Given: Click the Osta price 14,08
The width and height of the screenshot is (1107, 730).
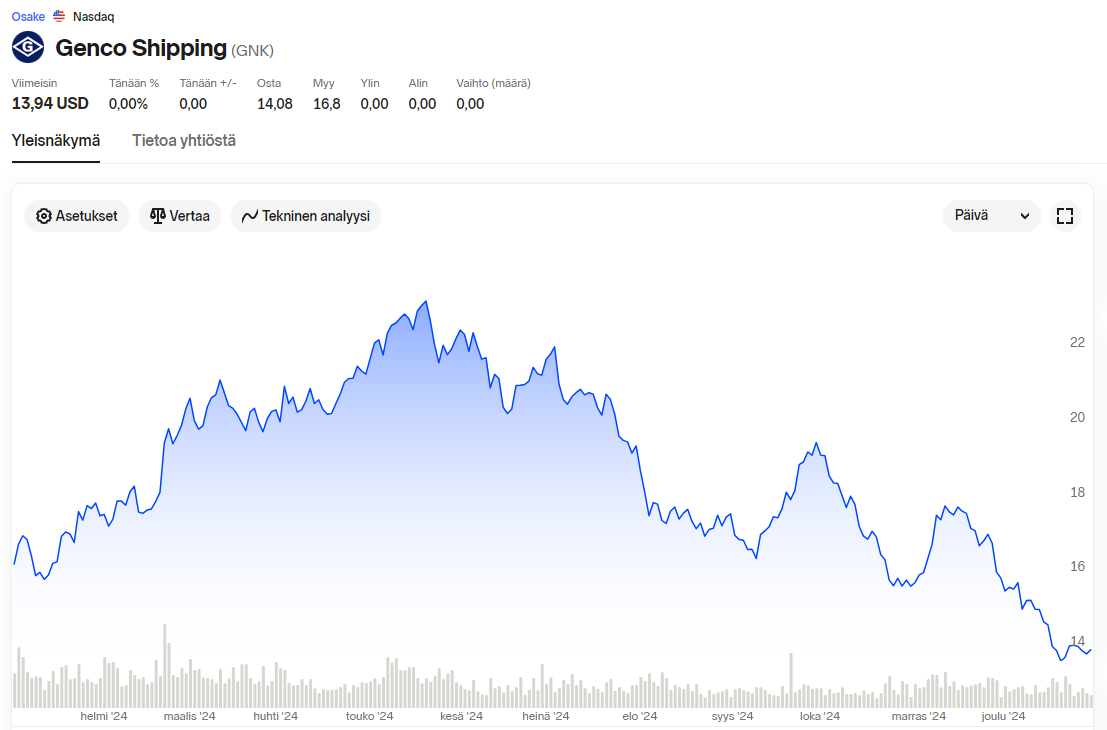Looking at the screenshot, I should click(275, 104).
